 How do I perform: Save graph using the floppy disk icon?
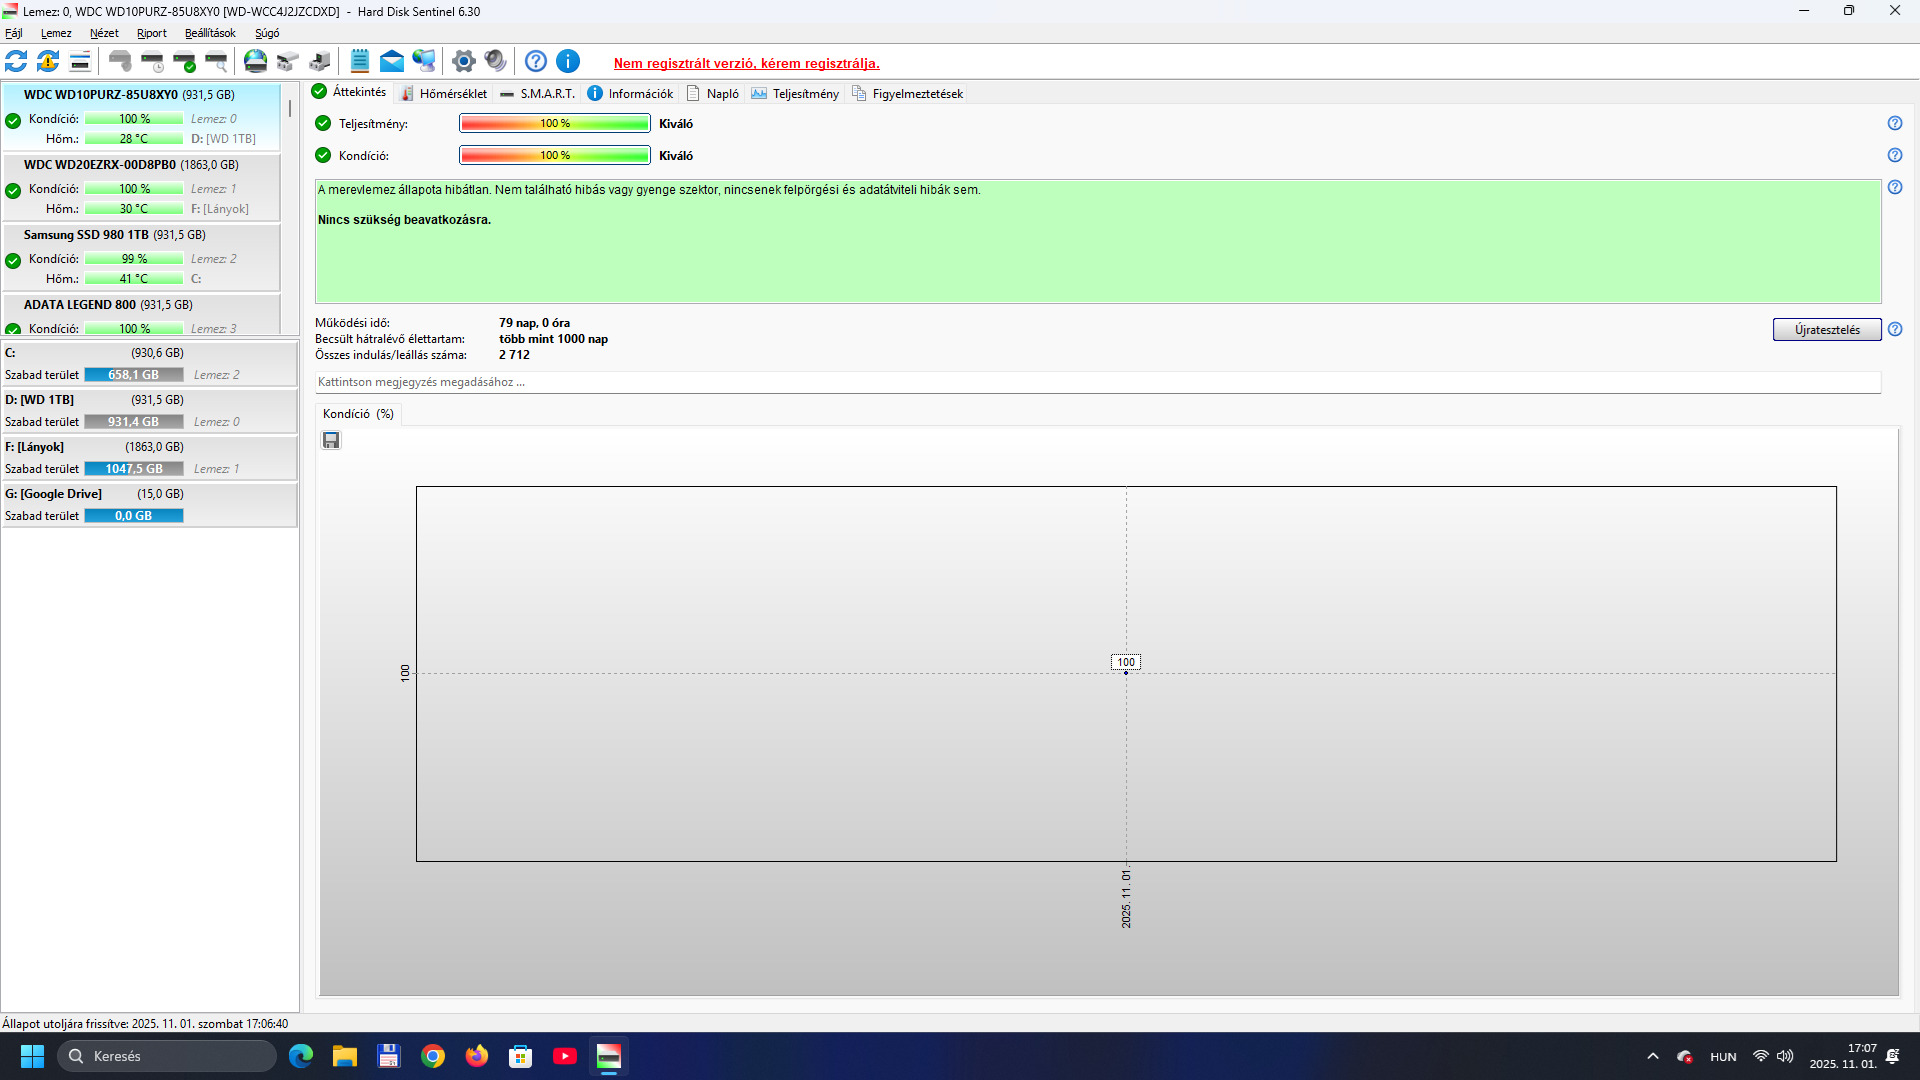[x=331, y=441]
